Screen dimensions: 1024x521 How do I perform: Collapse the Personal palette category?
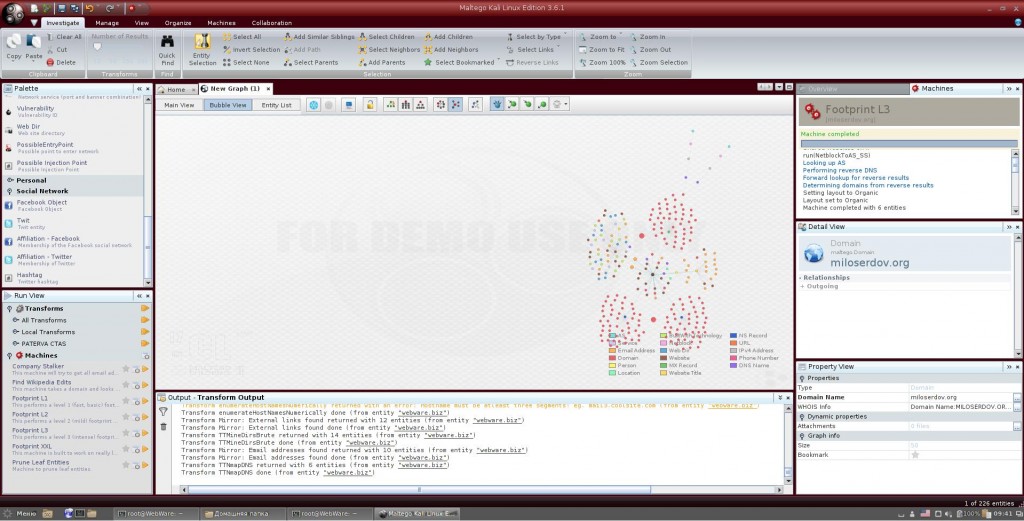pos(10,180)
